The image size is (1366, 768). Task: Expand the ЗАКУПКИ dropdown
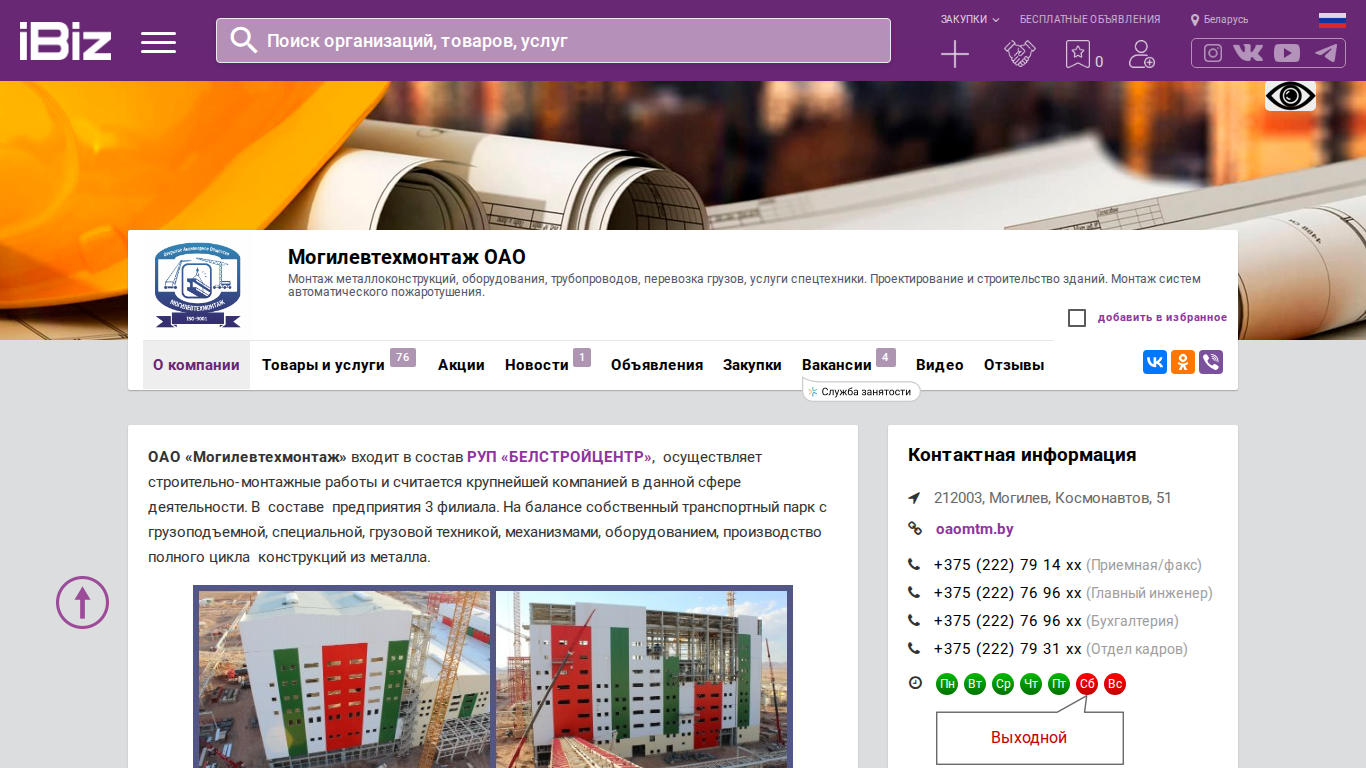click(970, 19)
